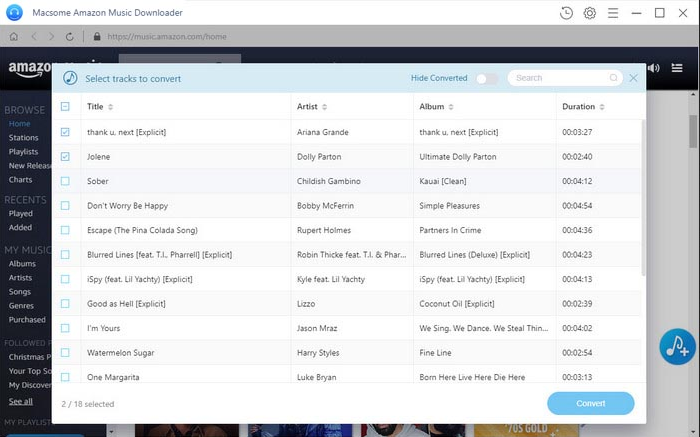Sort tracks by Duration column arrows
The height and width of the screenshot is (437, 700).
pyautogui.click(x=602, y=107)
